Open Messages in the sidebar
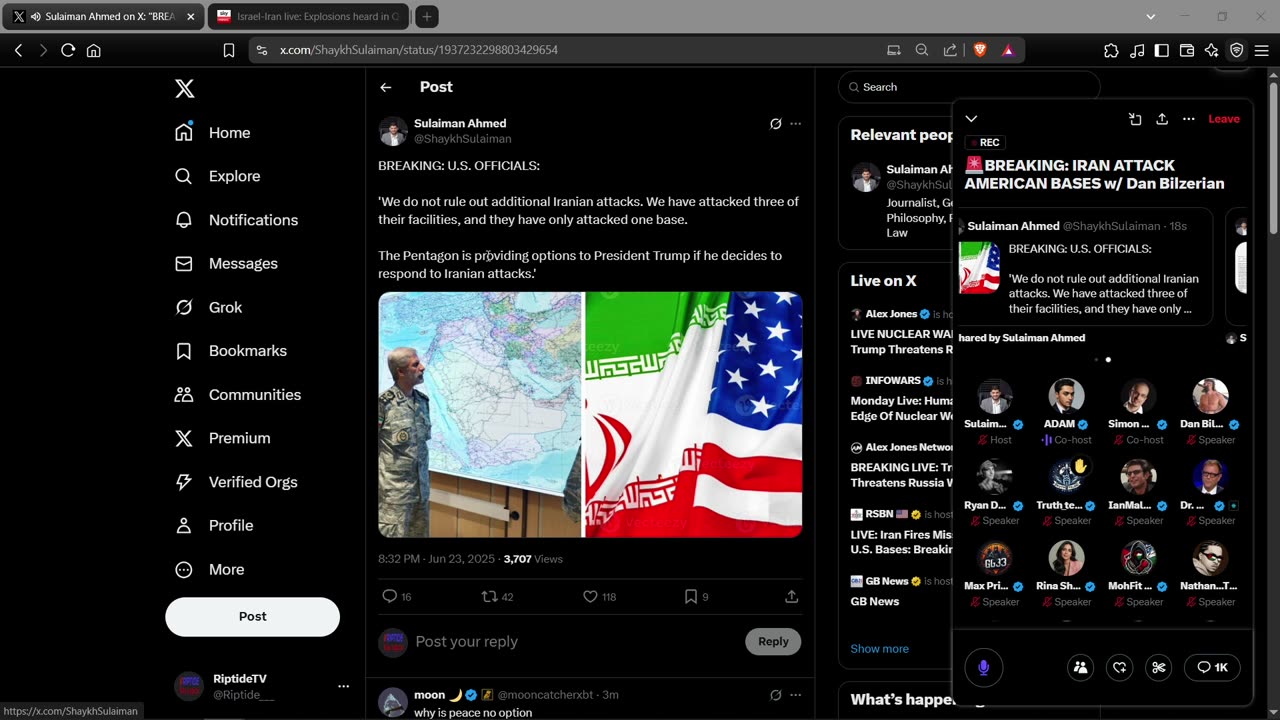The height and width of the screenshot is (720, 1280). point(226,264)
